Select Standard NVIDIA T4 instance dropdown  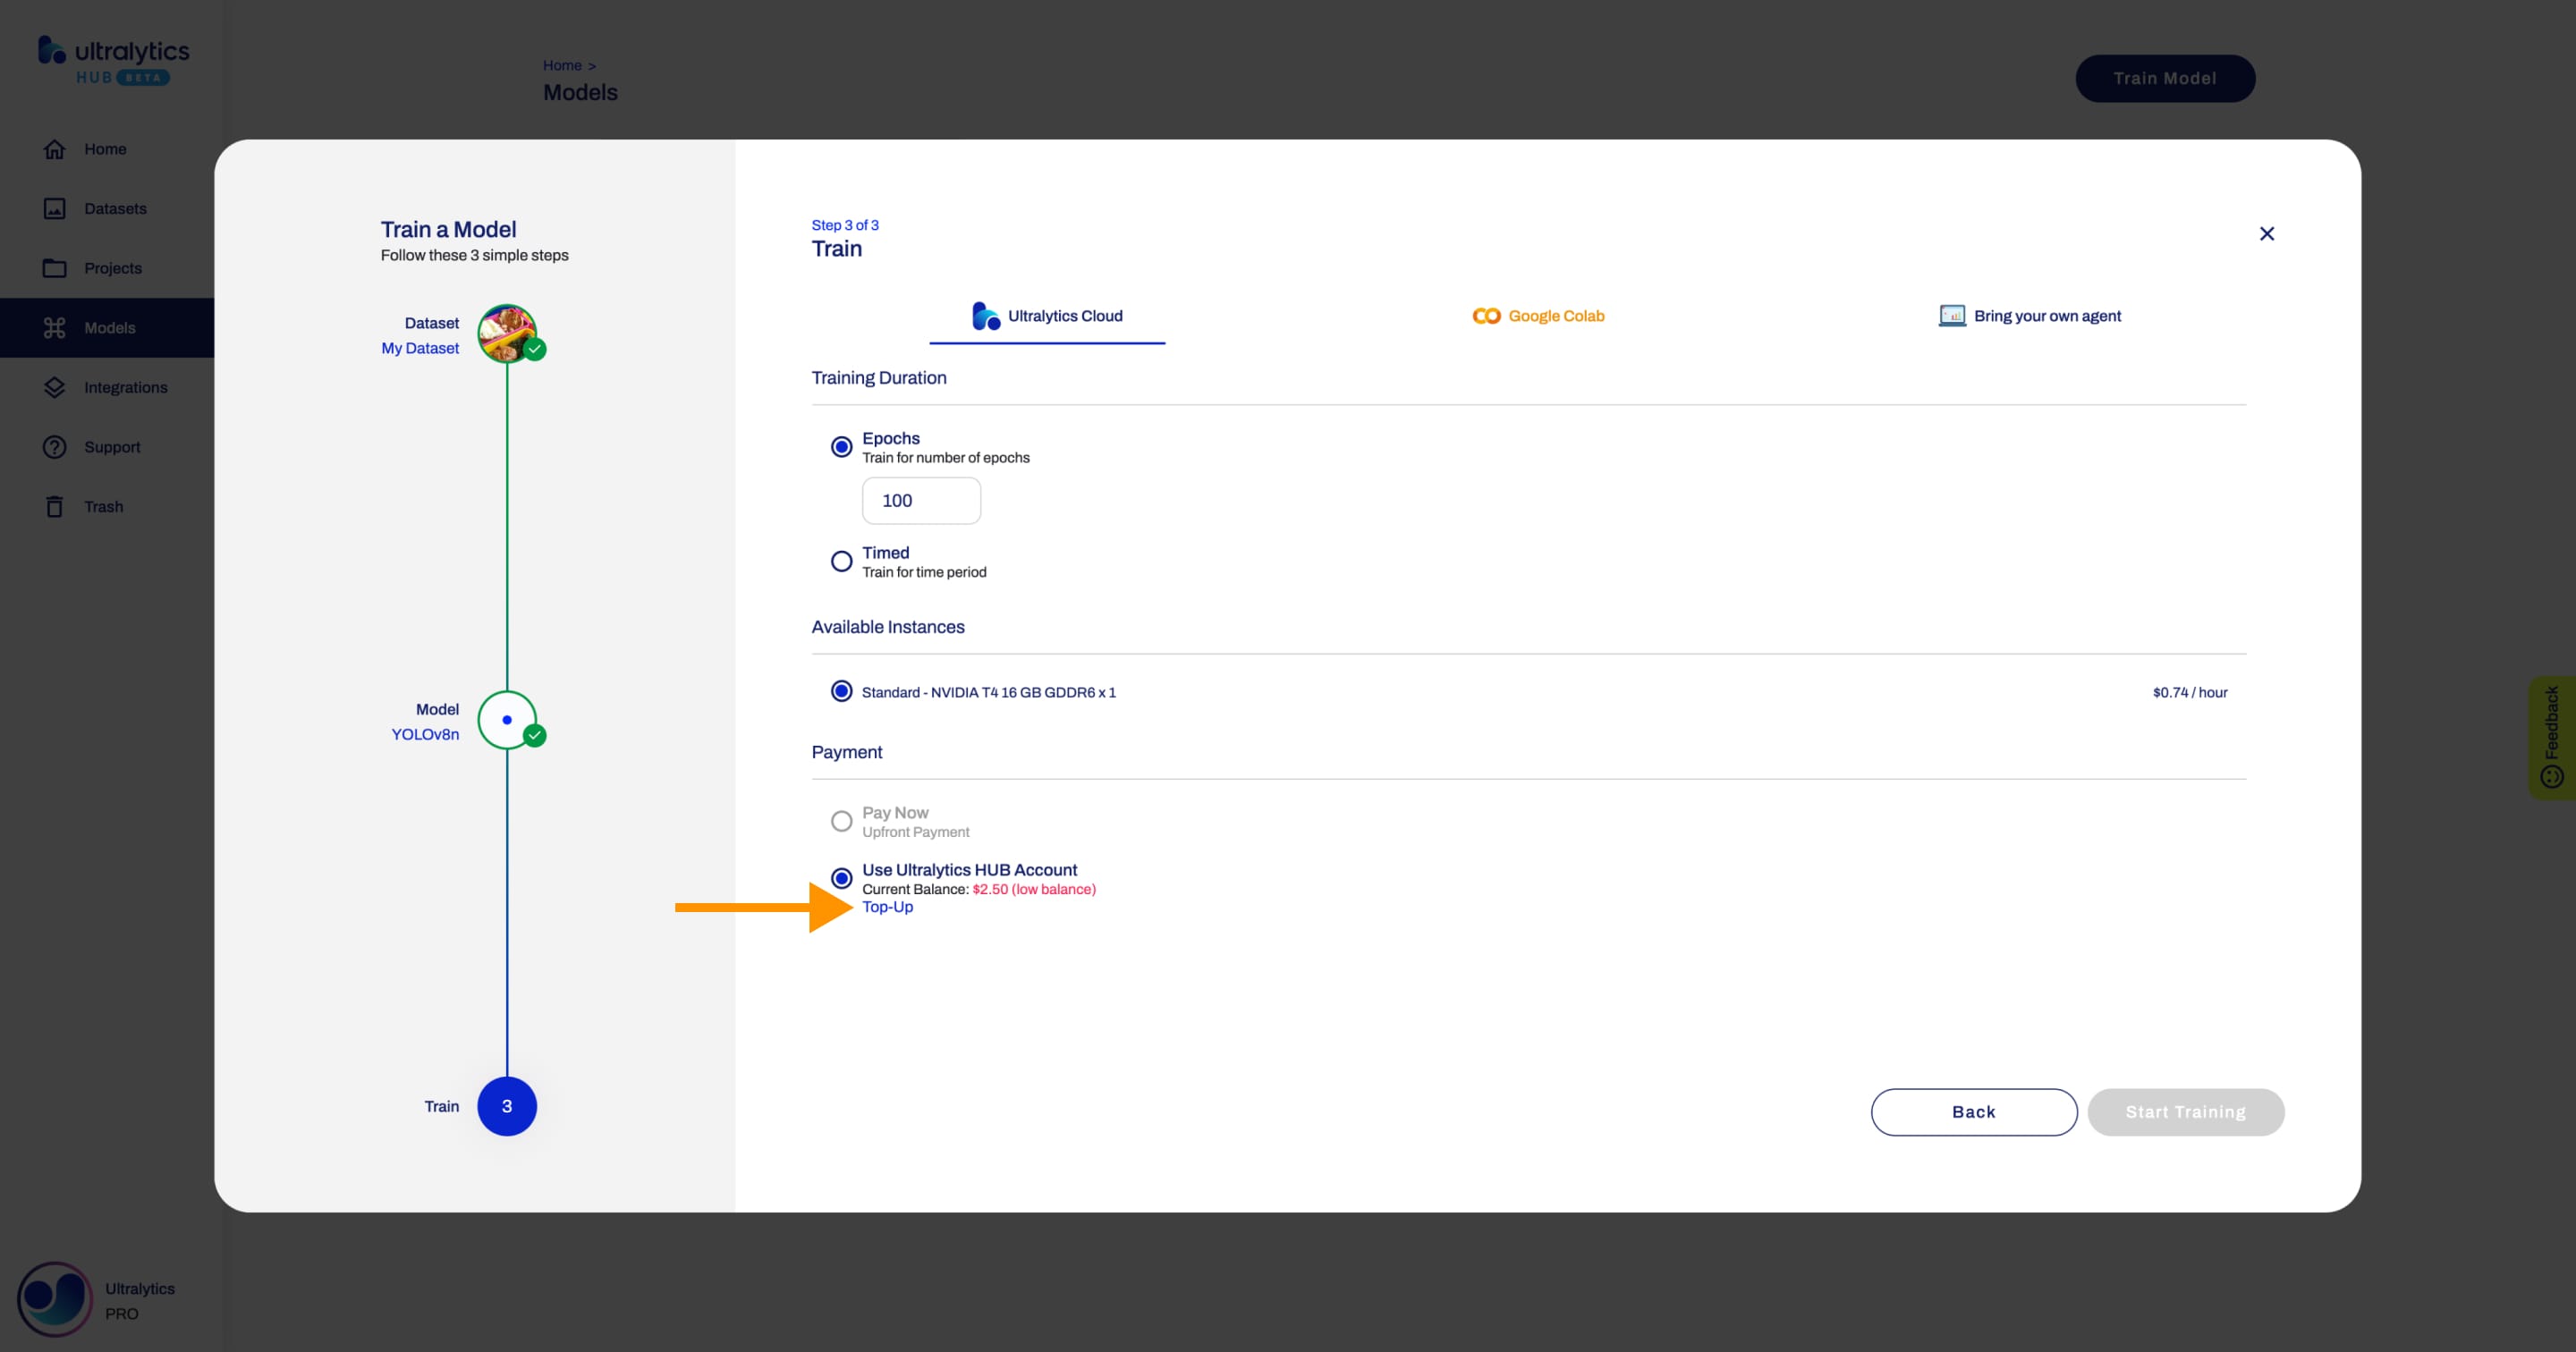point(987,691)
